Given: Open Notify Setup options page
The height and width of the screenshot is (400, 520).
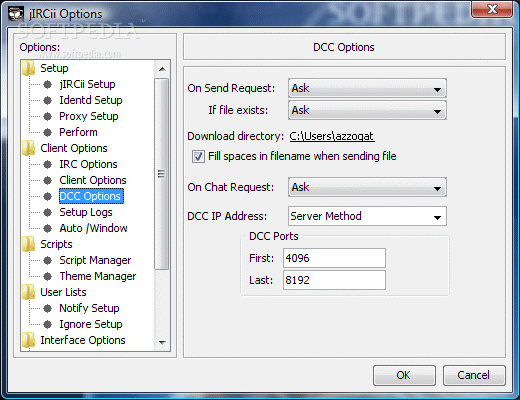Looking at the screenshot, I should 89,308.
